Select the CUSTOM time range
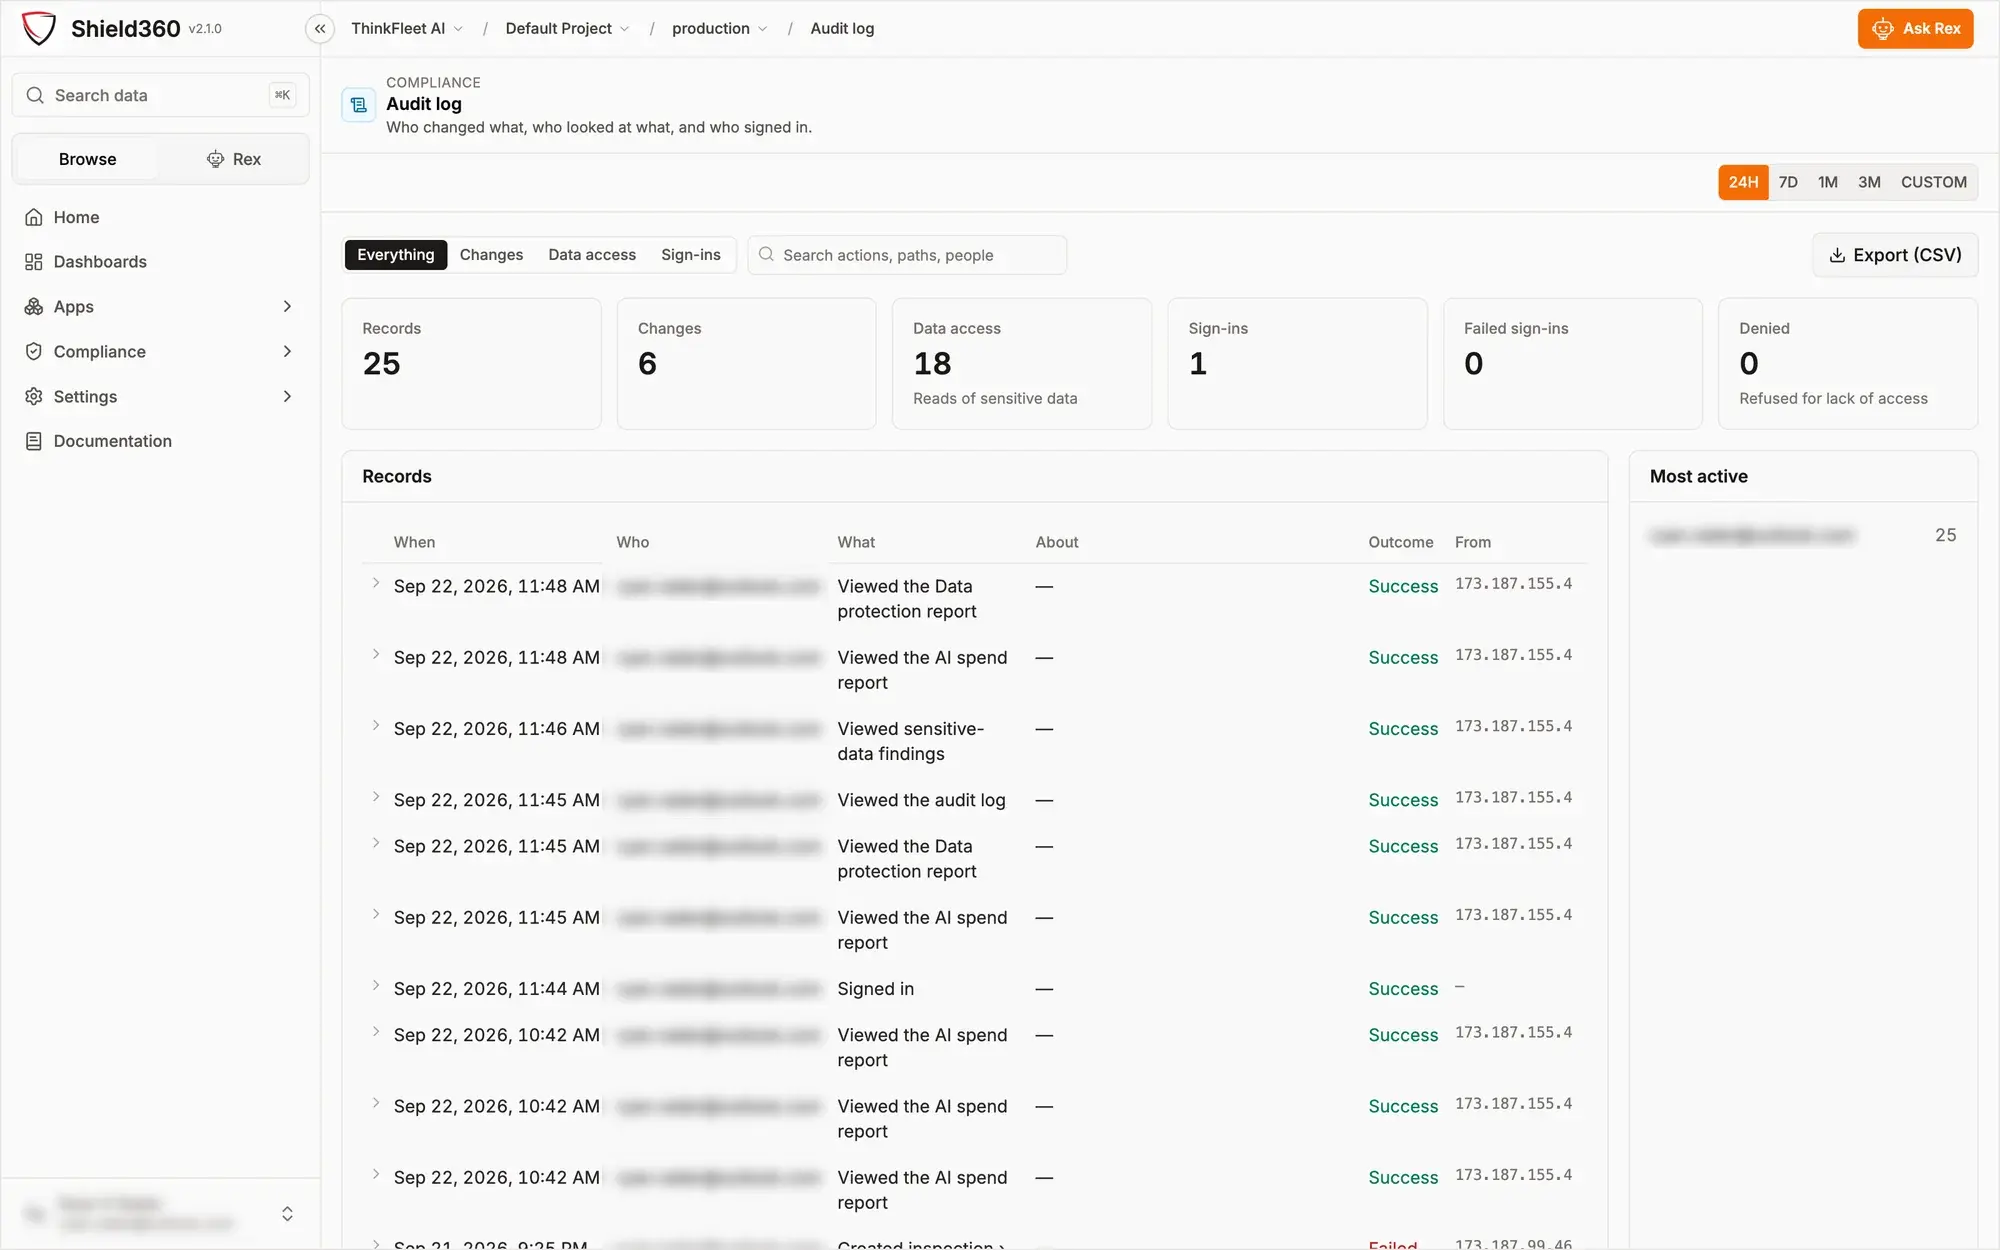This screenshot has height=1250, width=2000. [1934, 182]
